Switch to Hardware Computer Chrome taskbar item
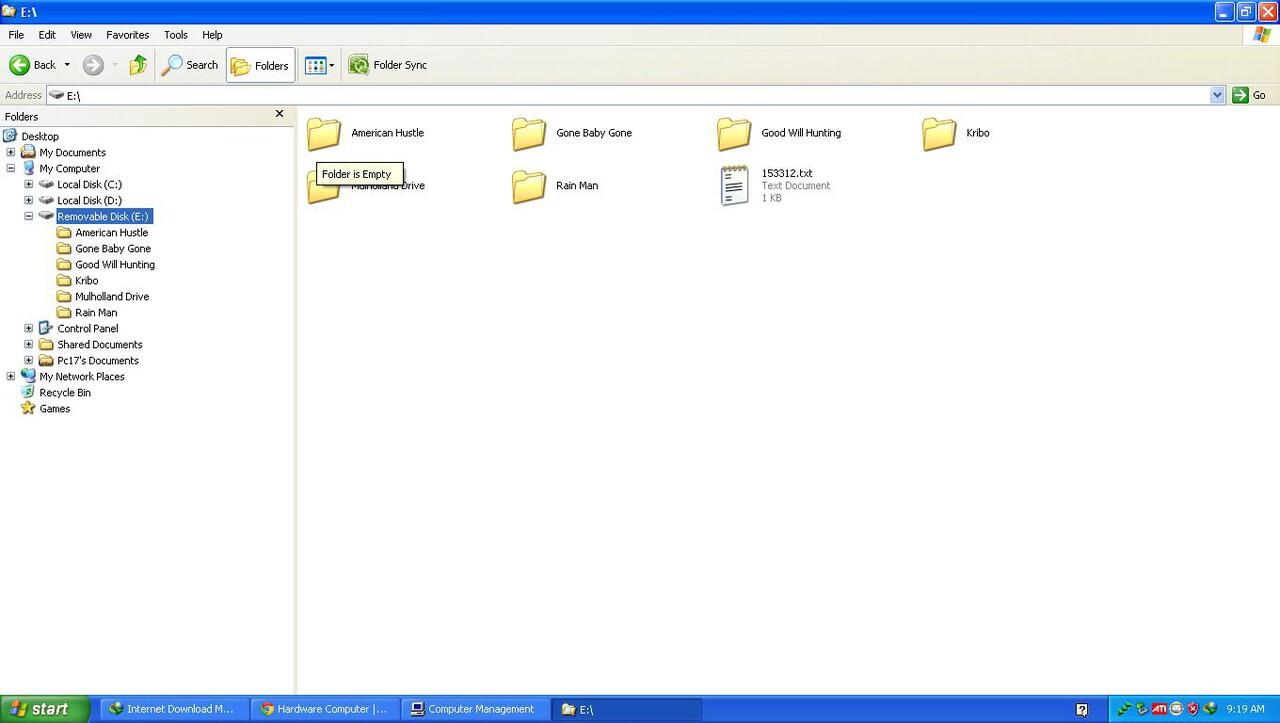This screenshot has height=723, width=1280. (324, 709)
